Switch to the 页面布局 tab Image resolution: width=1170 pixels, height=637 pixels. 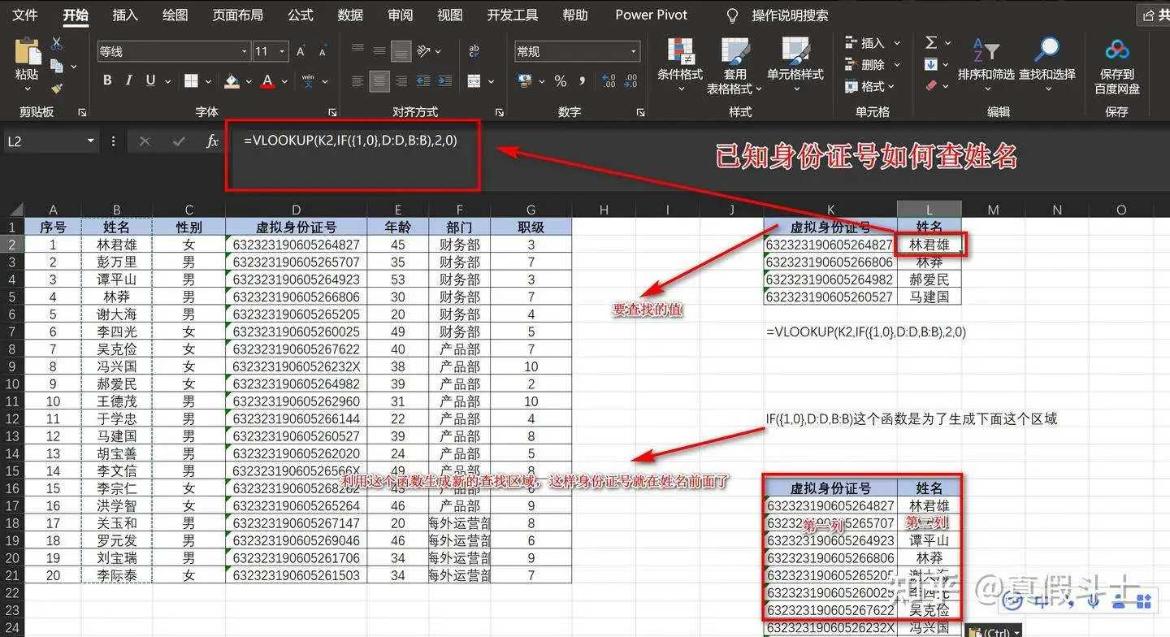(x=238, y=15)
